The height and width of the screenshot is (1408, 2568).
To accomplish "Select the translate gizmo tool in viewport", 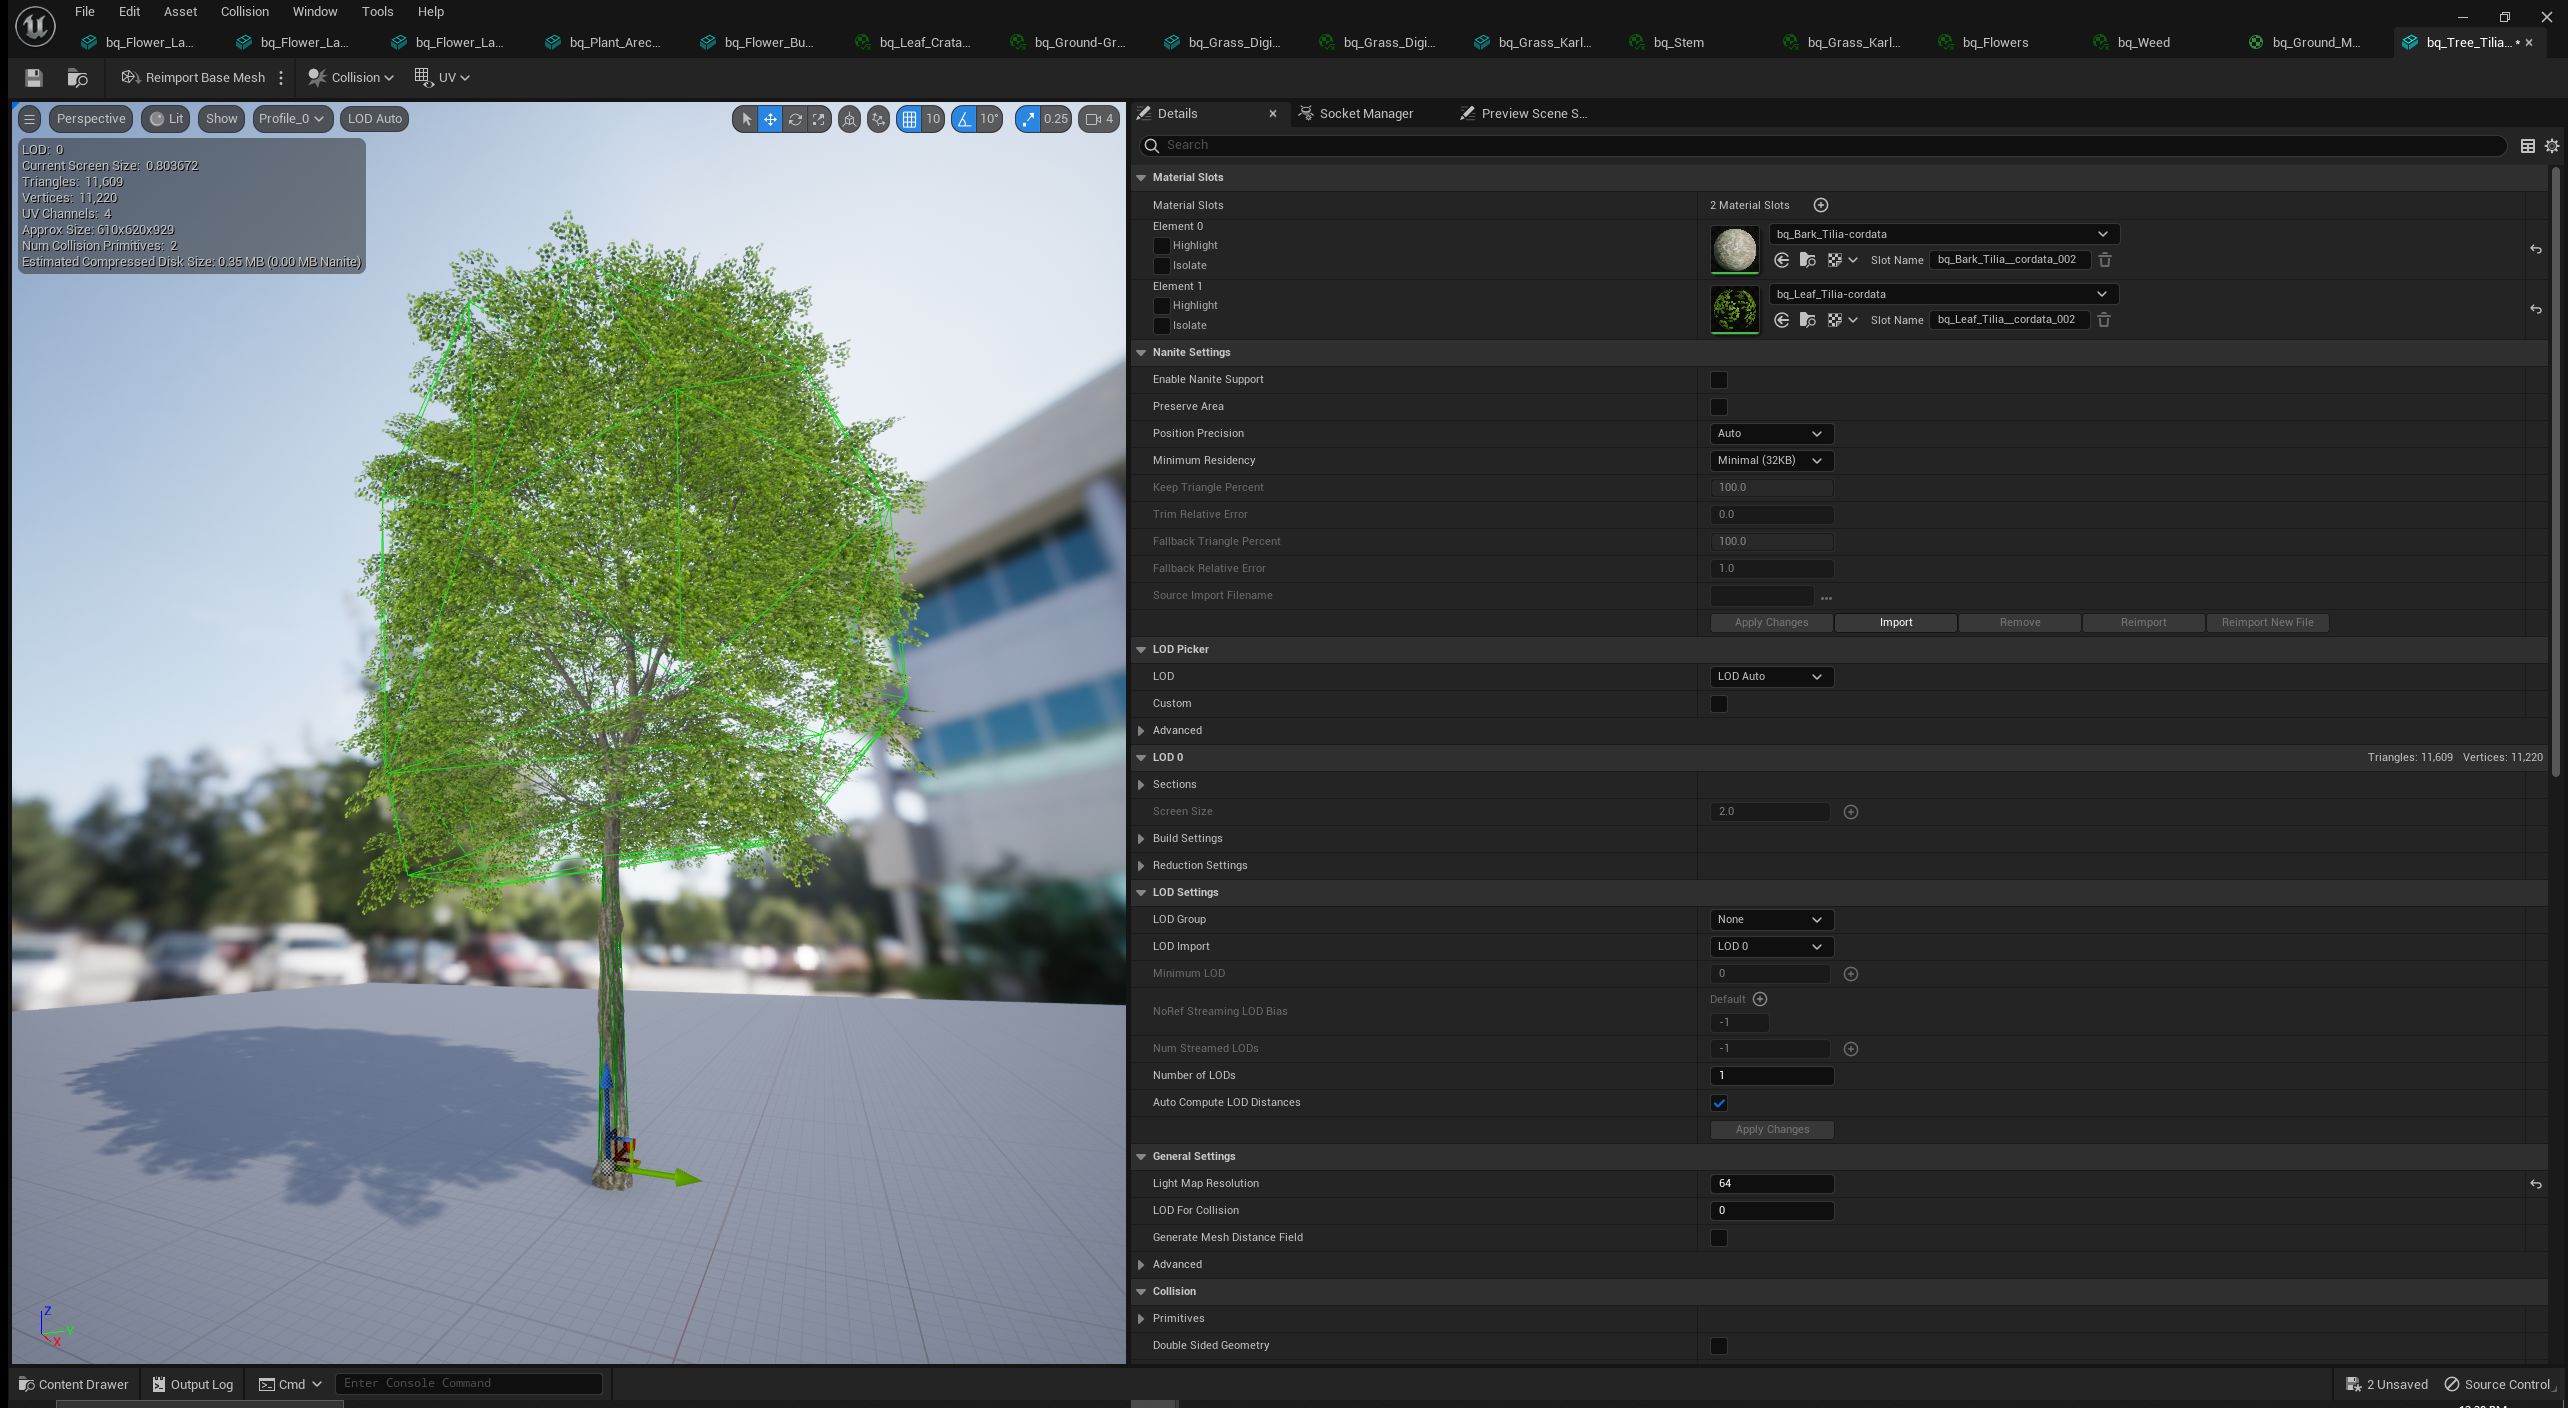I will pyautogui.click(x=770, y=119).
